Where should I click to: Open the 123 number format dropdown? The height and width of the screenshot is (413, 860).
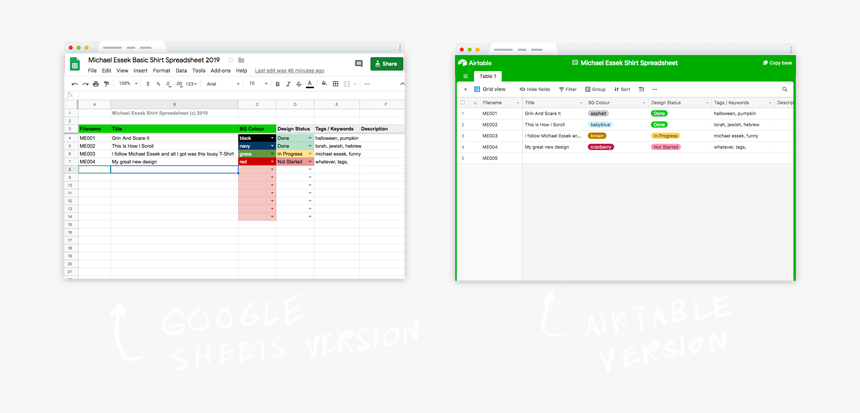tap(191, 84)
